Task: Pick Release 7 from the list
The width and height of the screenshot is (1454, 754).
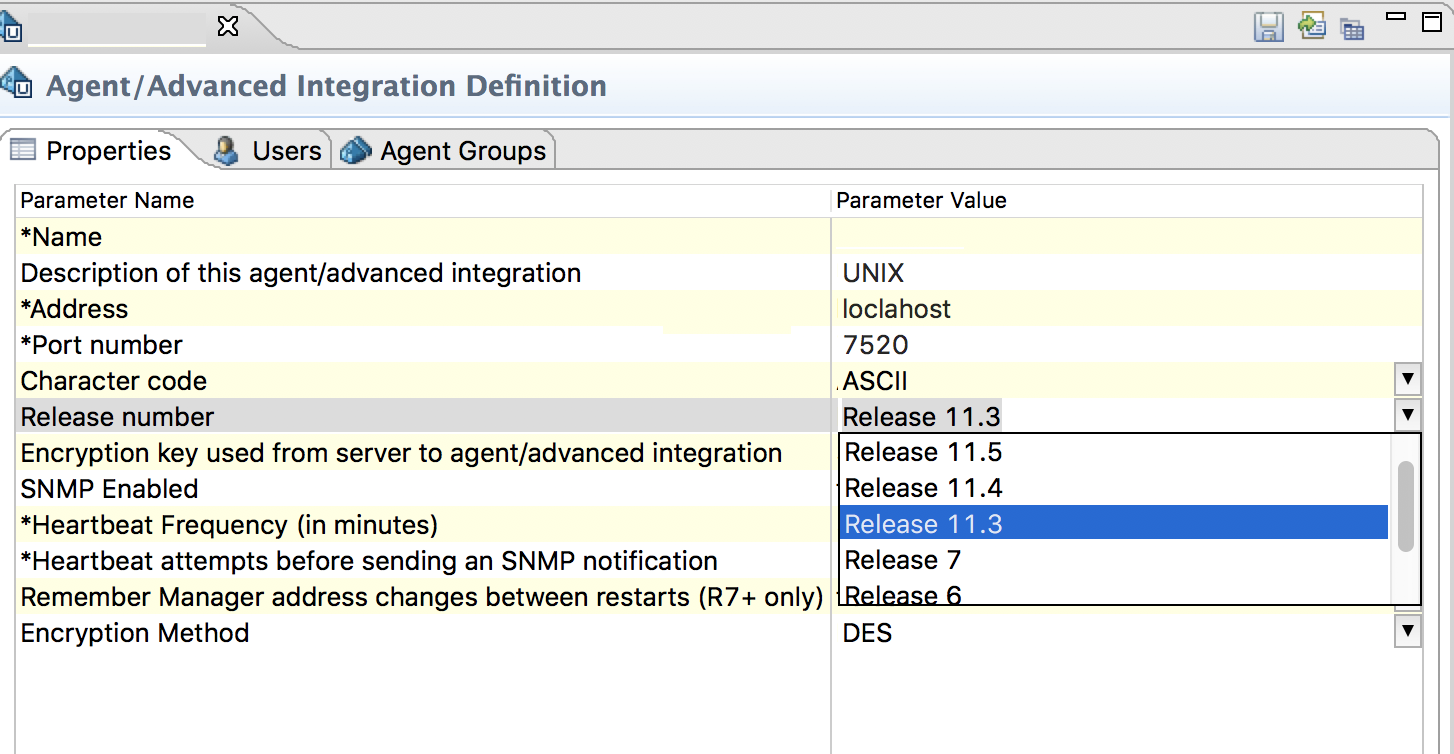Action: (902, 560)
